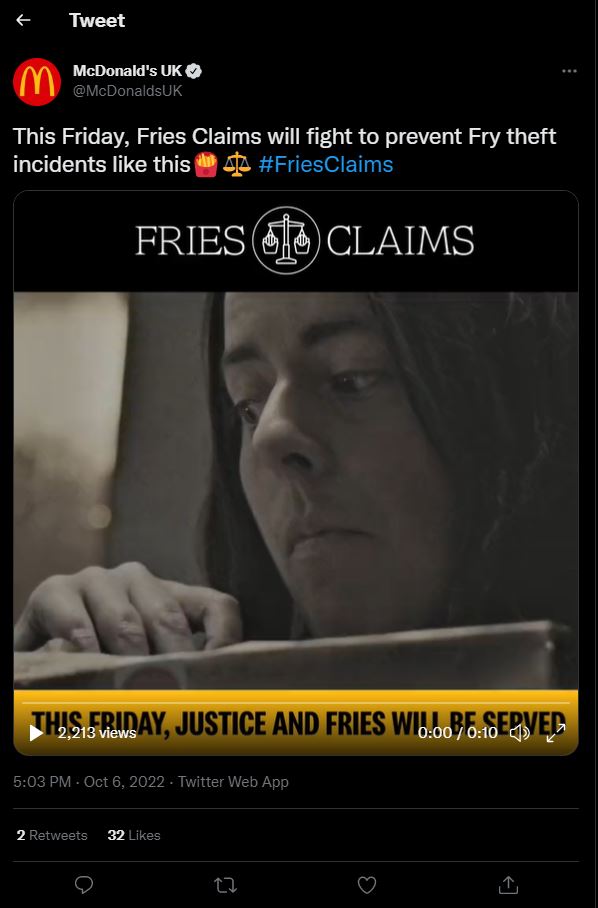Click the video time indicator 0:00 / 0:10
This screenshot has width=598, height=908.
pos(457,733)
